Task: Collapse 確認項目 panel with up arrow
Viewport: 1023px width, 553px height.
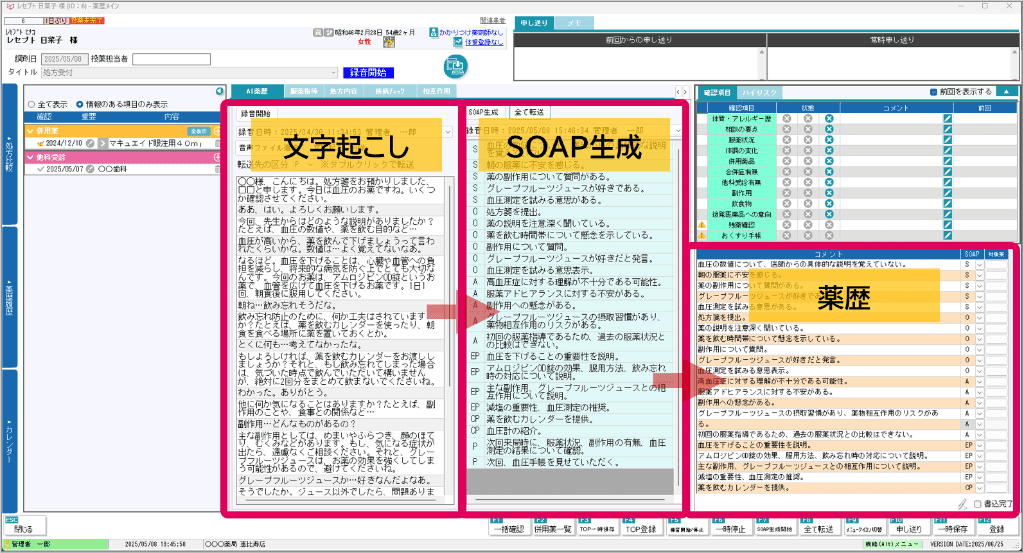Action: point(1006,92)
